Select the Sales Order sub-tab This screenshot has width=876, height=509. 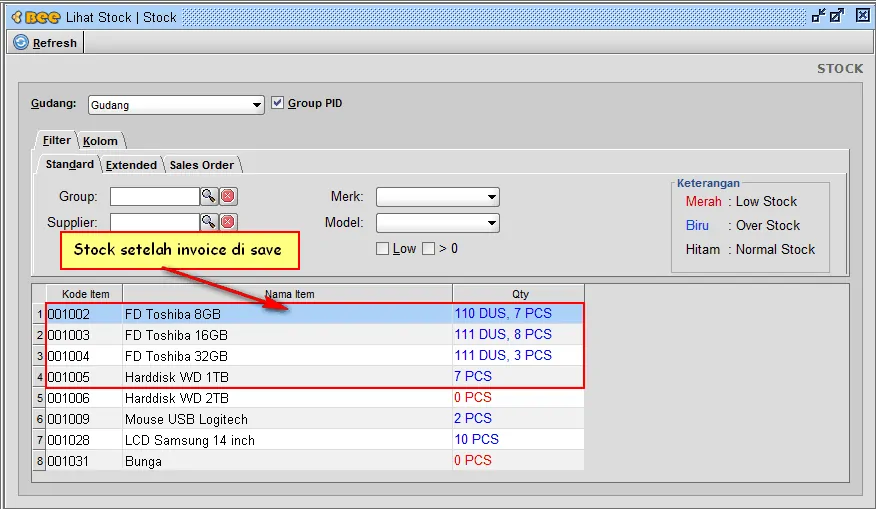pos(202,165)
